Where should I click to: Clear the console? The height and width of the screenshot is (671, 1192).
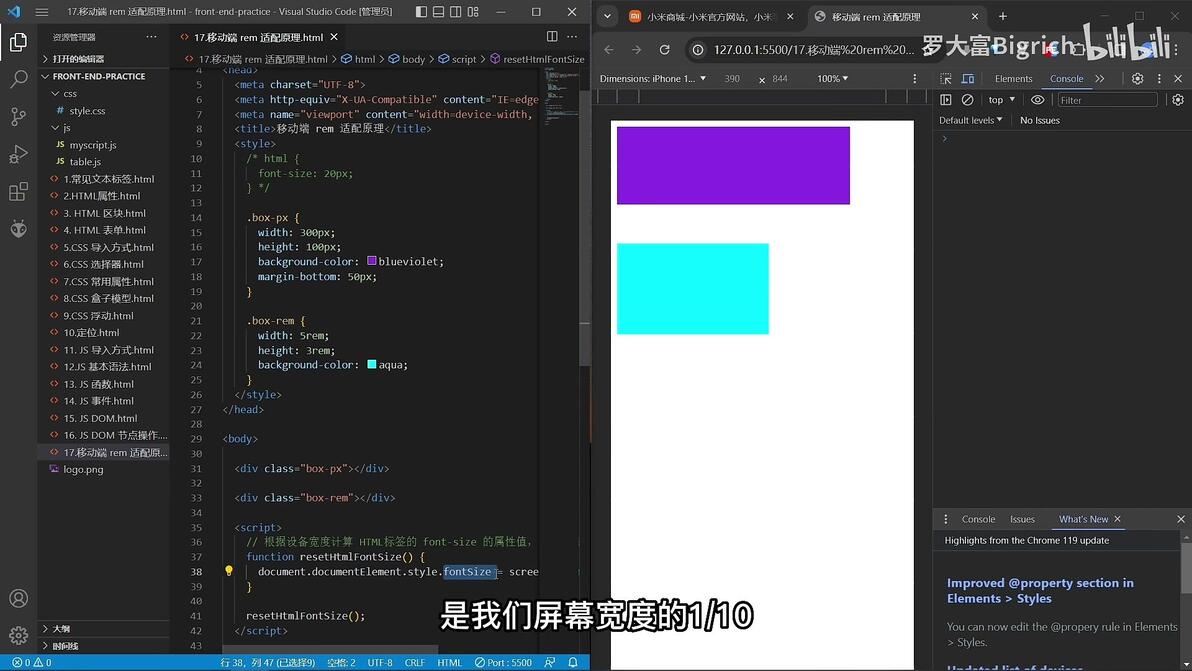point(967,100)
